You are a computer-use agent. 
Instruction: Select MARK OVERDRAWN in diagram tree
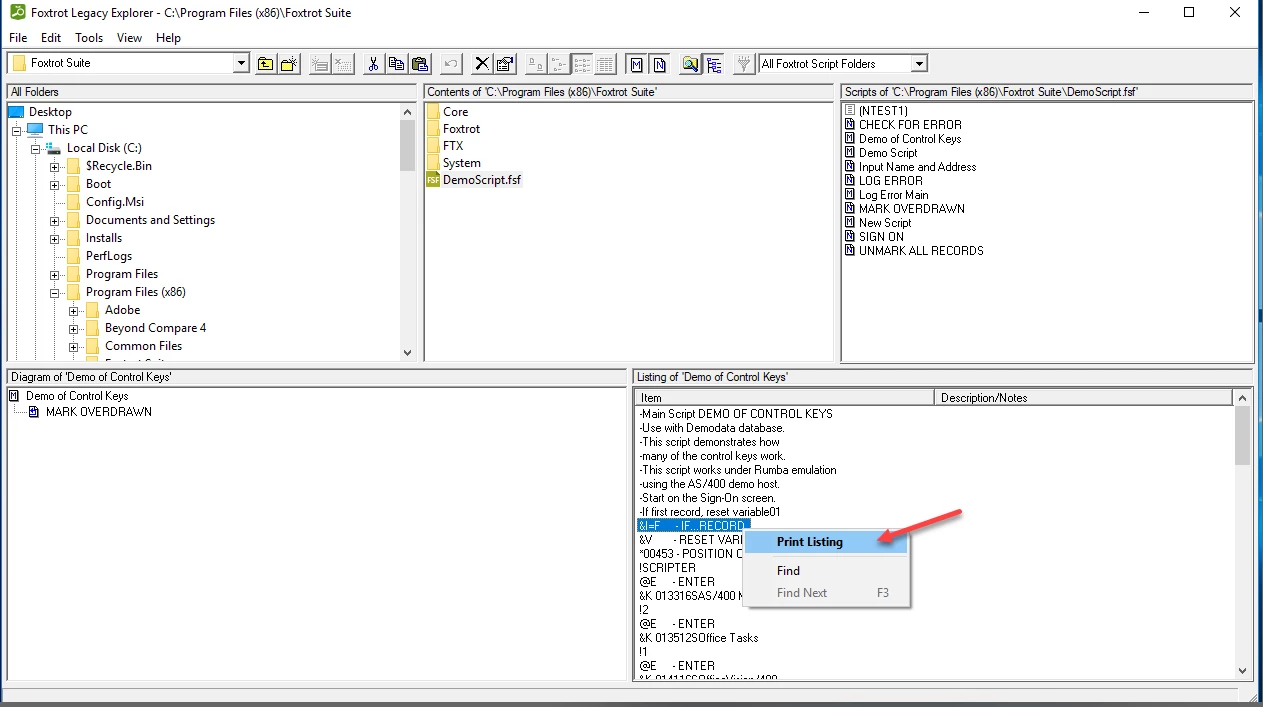click(98, 412)
